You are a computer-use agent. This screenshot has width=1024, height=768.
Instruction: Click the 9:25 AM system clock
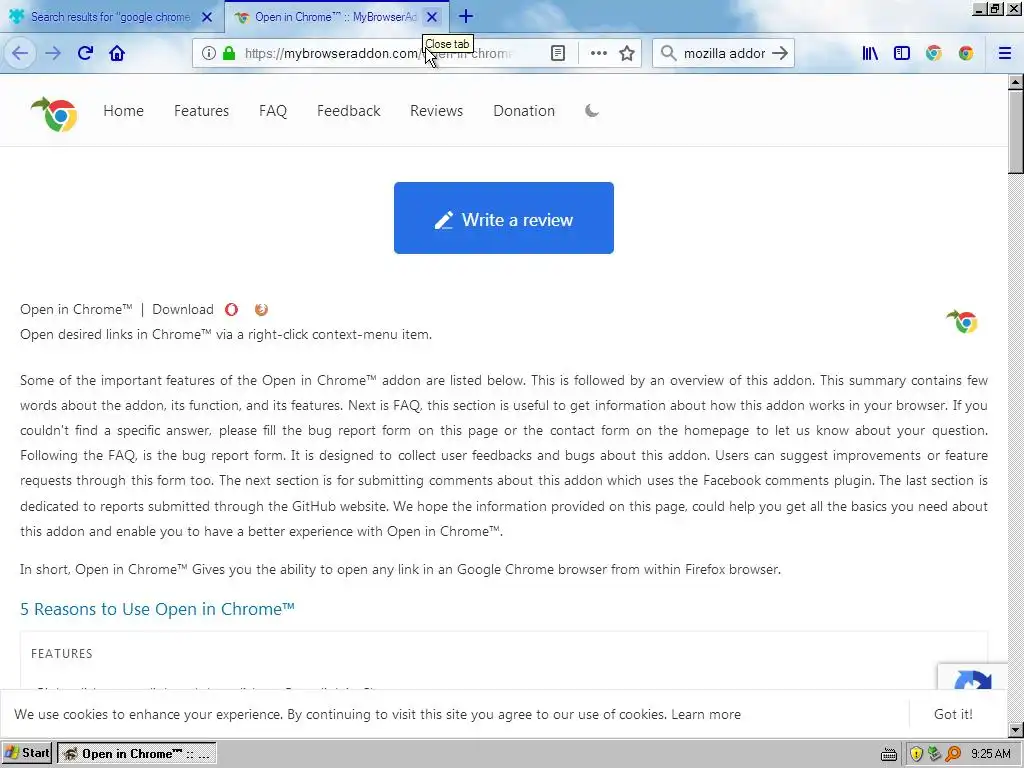coord(991,754)
